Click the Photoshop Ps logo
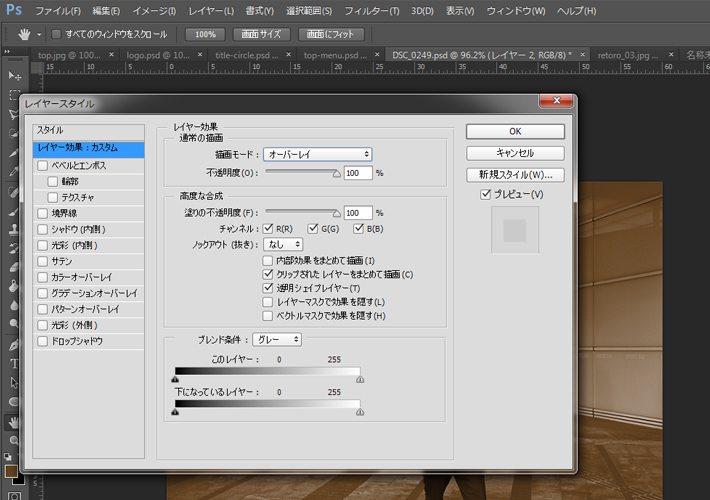The image size is (710, 500). (x=14, y=10)
